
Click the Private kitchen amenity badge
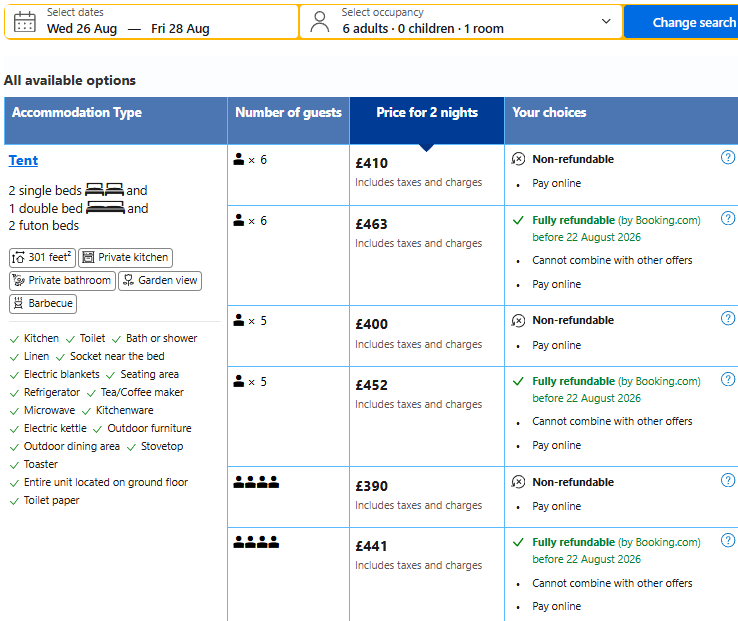pyautogui.click(x=125, y=258)
